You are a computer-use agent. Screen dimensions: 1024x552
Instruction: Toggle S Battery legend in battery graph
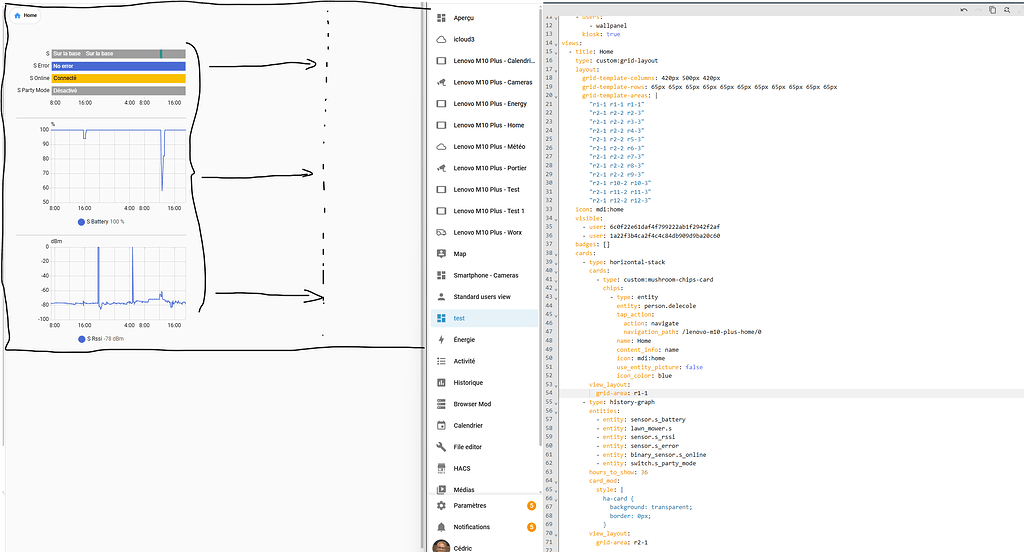(101, 222)
